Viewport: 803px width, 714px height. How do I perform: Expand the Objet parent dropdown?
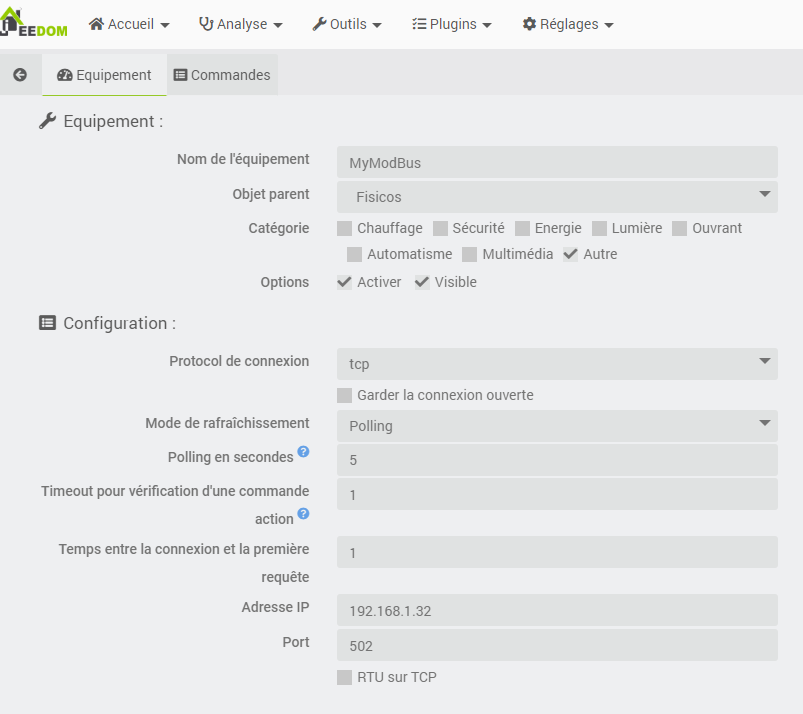pyautogui.click(x=557, y=196)
